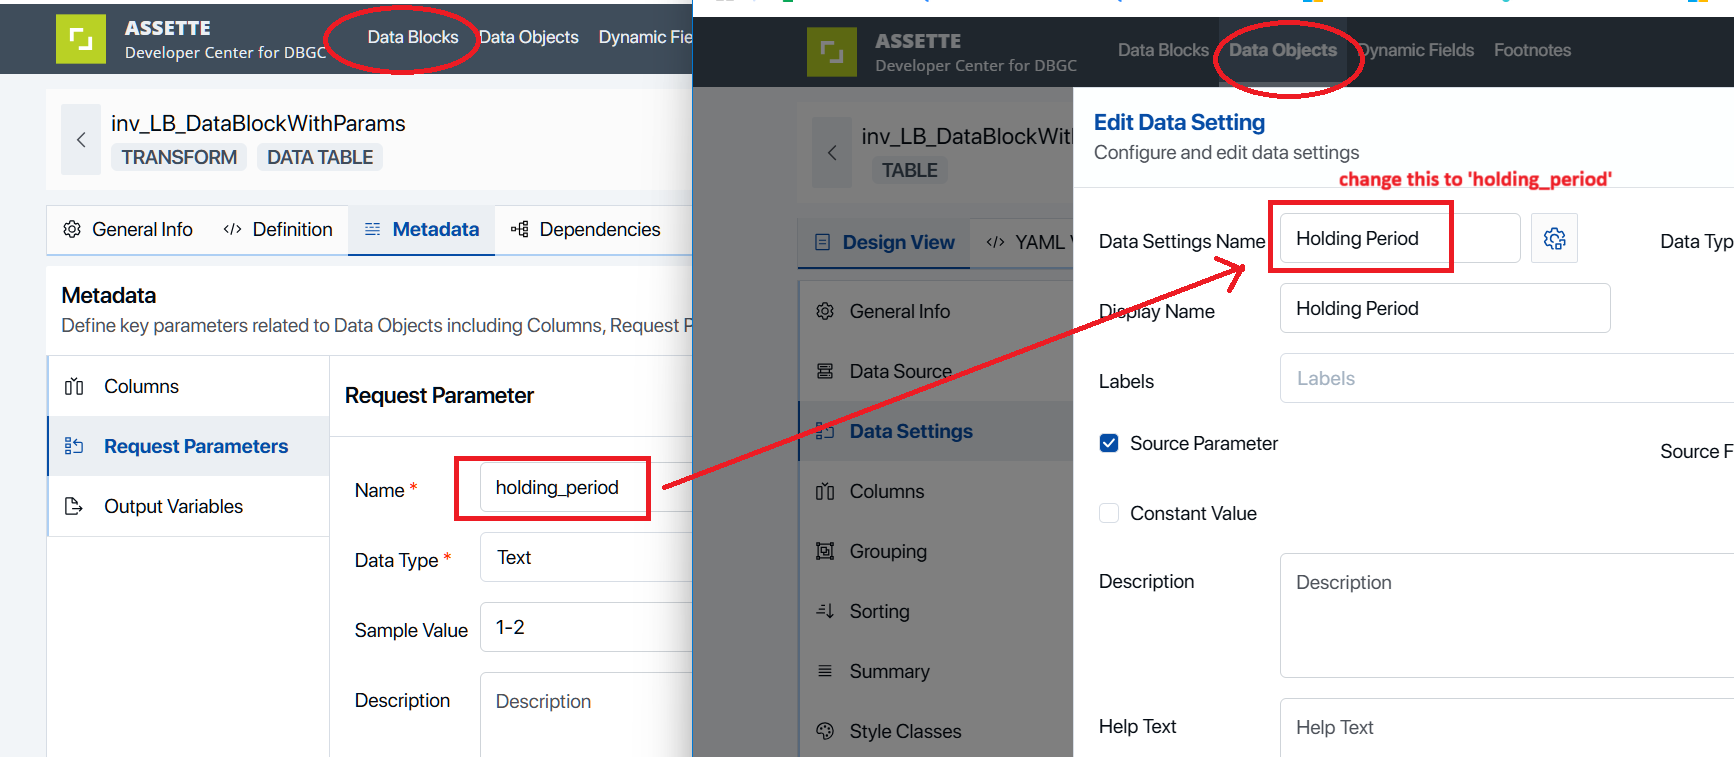
Task: Open Data Blocks in the Metadata window's header
Action: click(x=413, y=37)
